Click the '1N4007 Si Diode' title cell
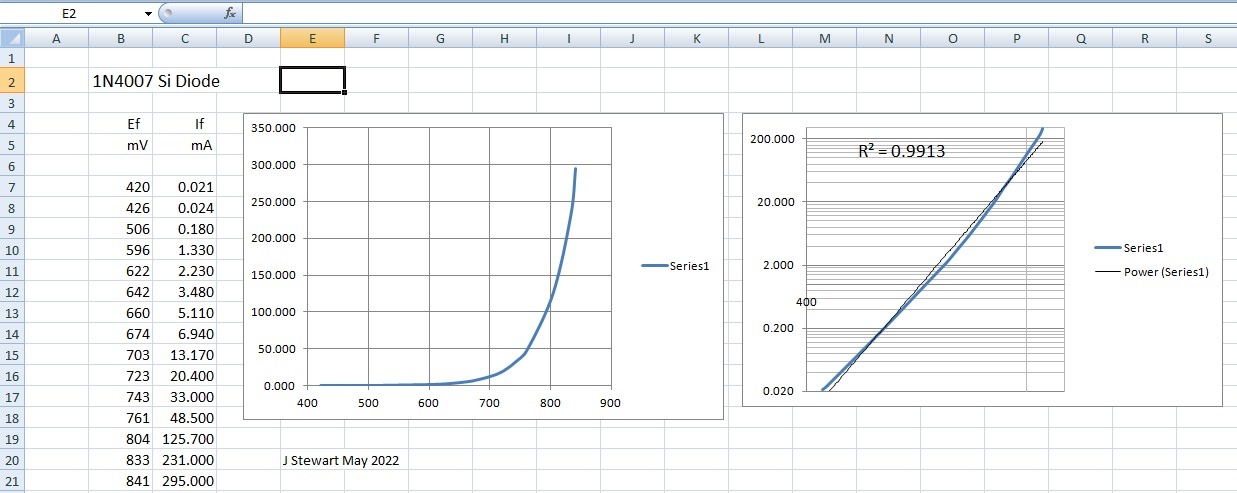Viewport: 1237px width, 493px height. click(155, 82)
